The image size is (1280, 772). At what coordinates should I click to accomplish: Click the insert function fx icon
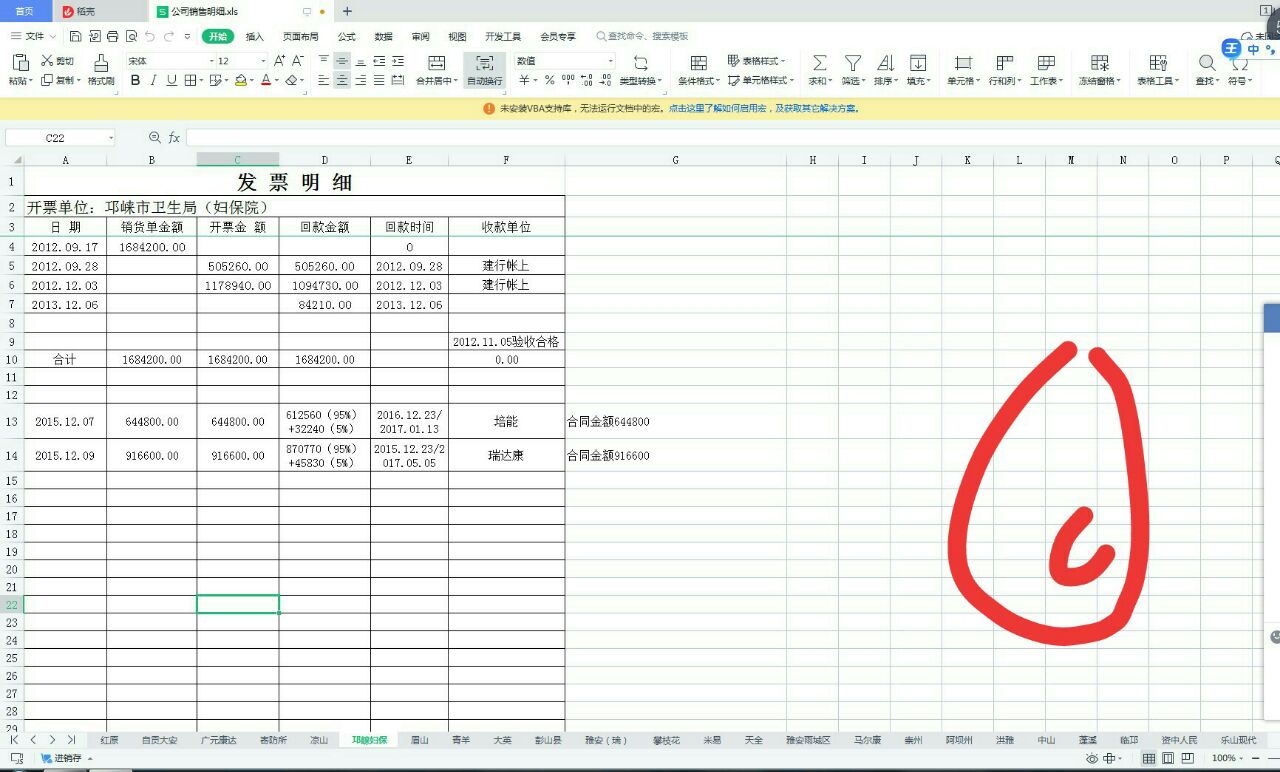(174, 138)
